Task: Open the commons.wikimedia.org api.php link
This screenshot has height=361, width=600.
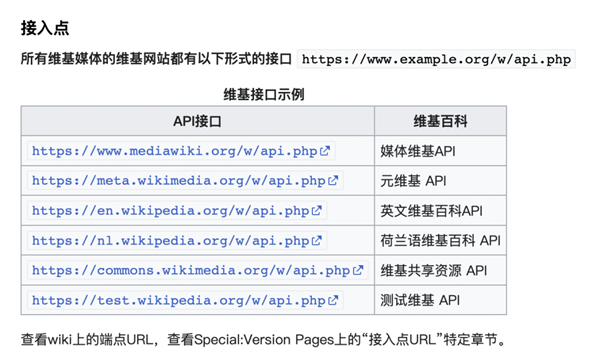Action: 197,270
